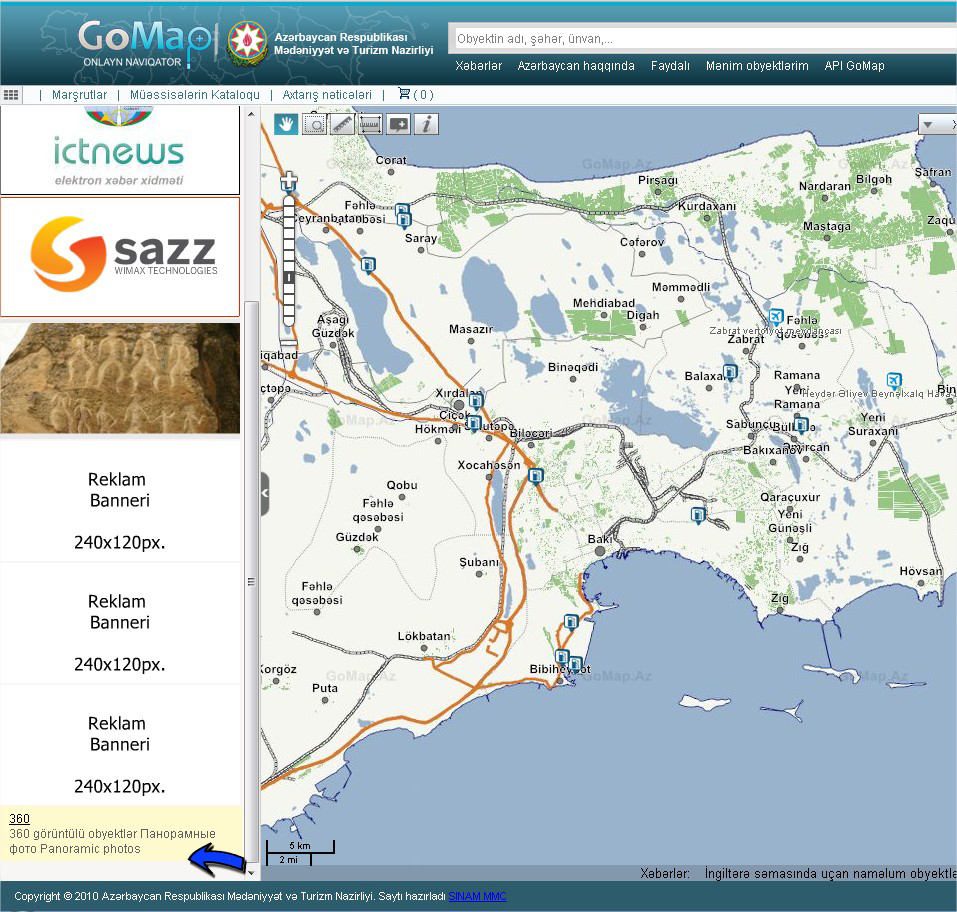
Task: Click the object search input field
Action: tap(700, 39)
